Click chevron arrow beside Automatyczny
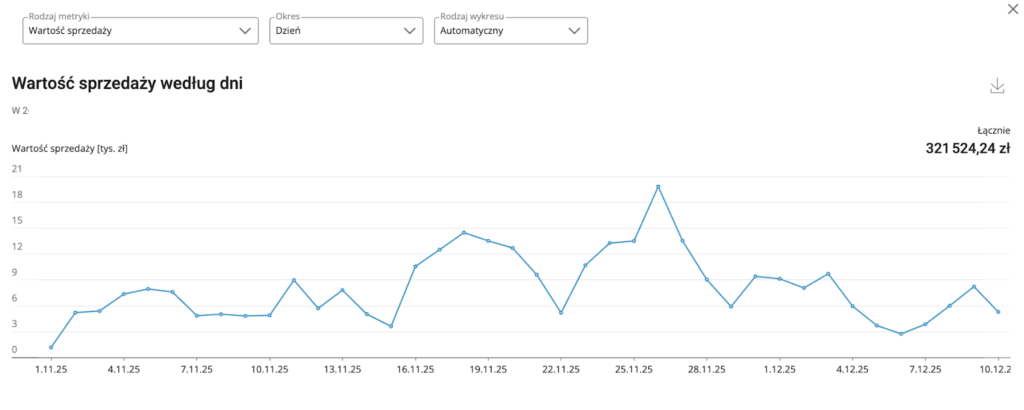Image resolution: width=1024 pixels, height=410 pixels. [574, 31]
